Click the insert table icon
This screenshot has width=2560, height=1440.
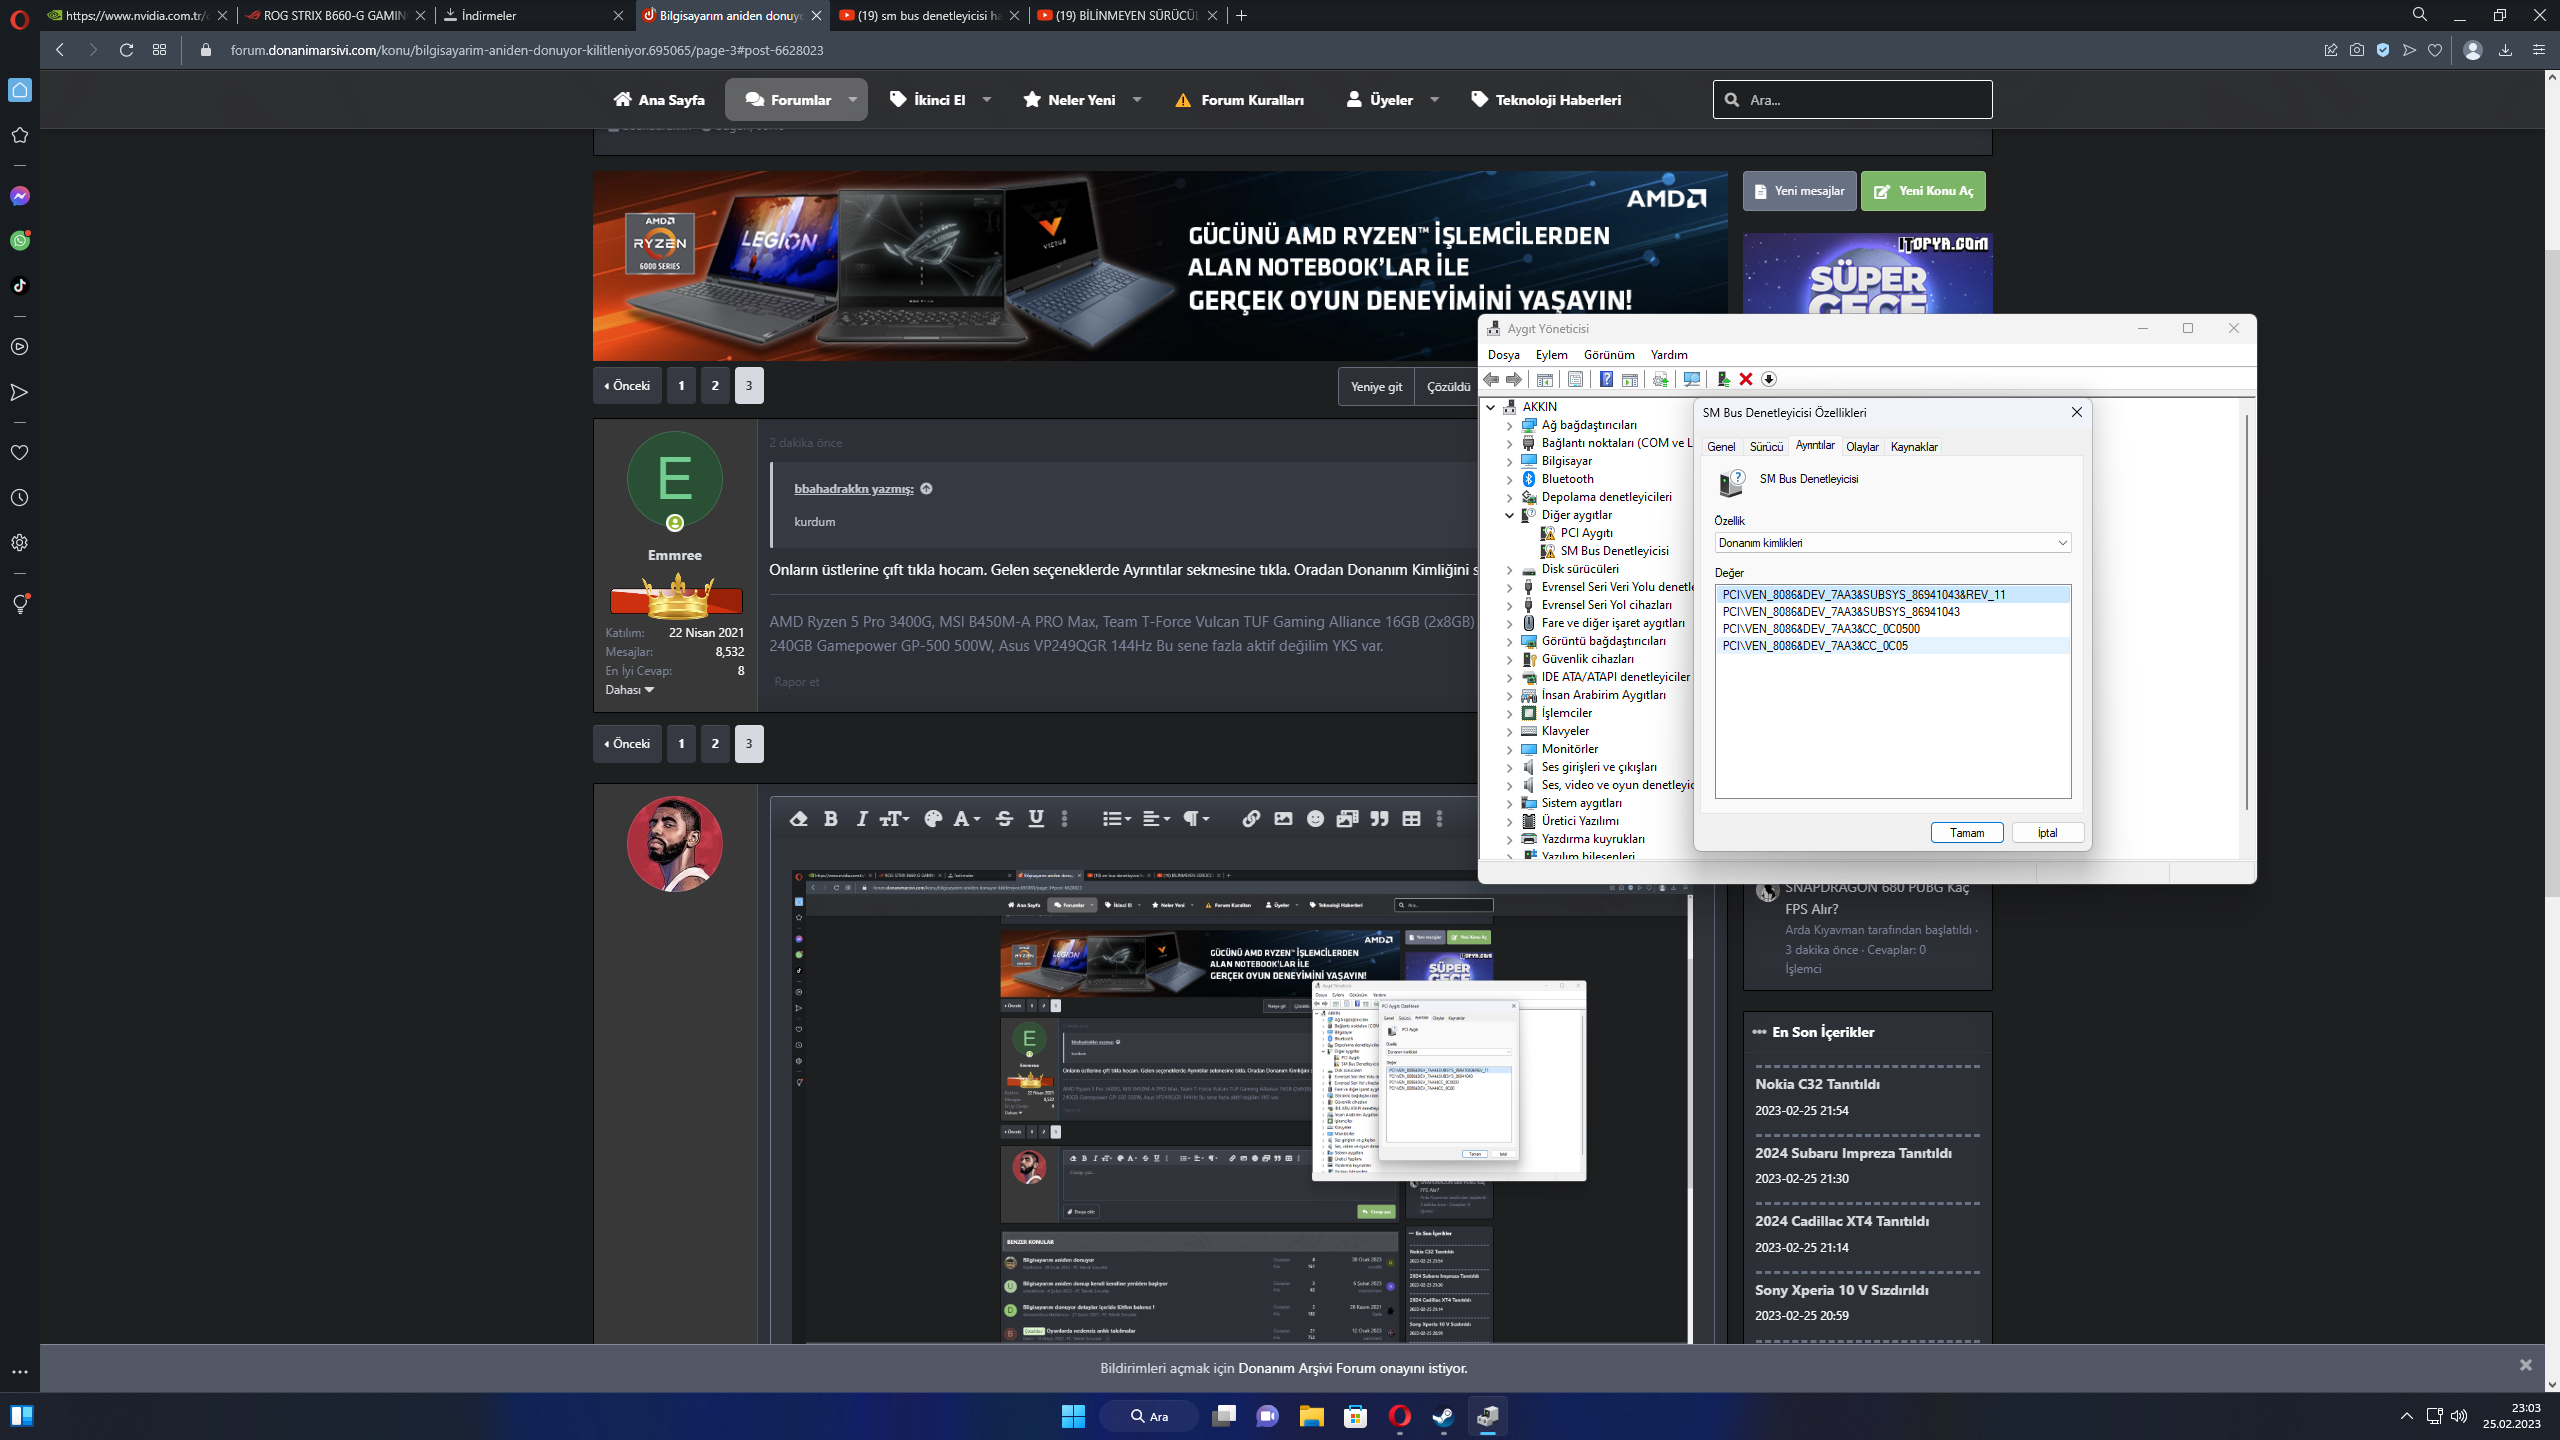click(x=1411, y=819)
